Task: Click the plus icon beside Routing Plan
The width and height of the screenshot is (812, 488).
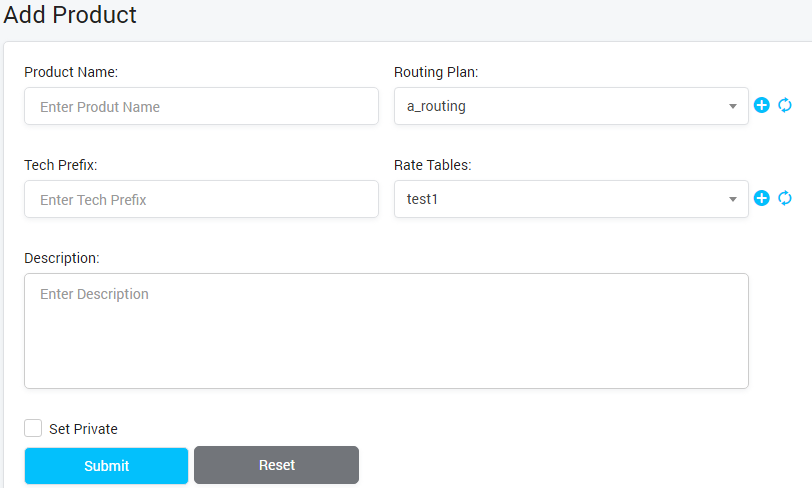Action: (761, 105)
